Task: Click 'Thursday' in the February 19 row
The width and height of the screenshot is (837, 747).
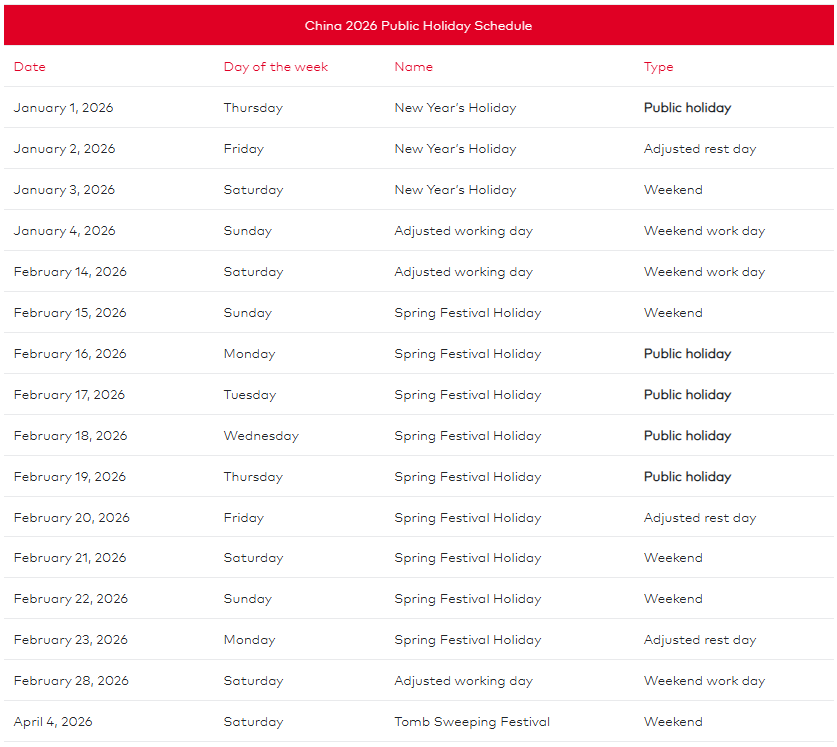Action: point(253,477)
